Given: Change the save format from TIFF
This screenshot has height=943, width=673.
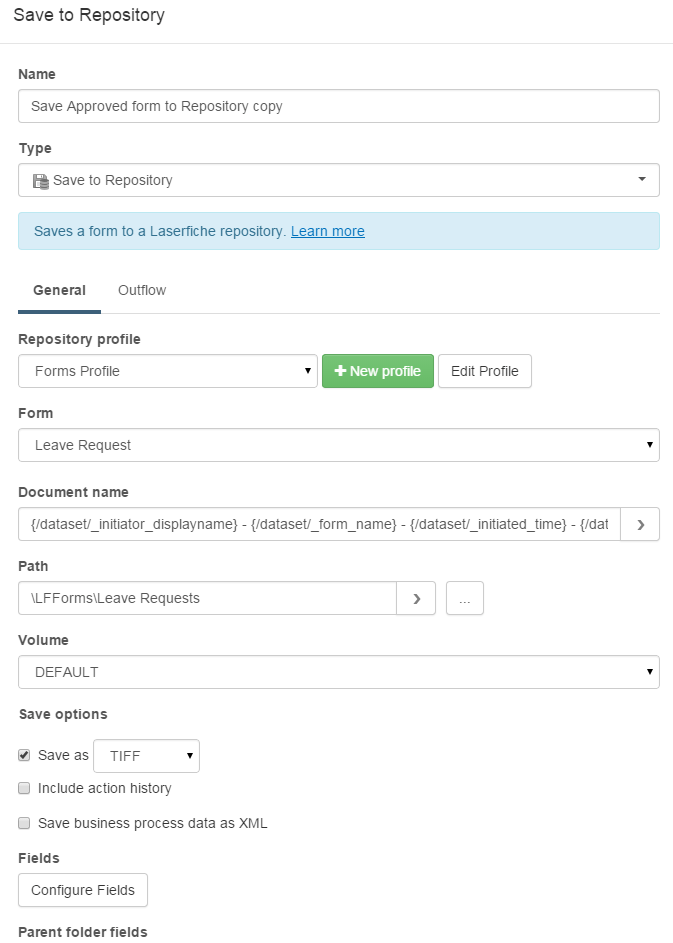Looking at the screenshot, I should [x=189, y=756].
